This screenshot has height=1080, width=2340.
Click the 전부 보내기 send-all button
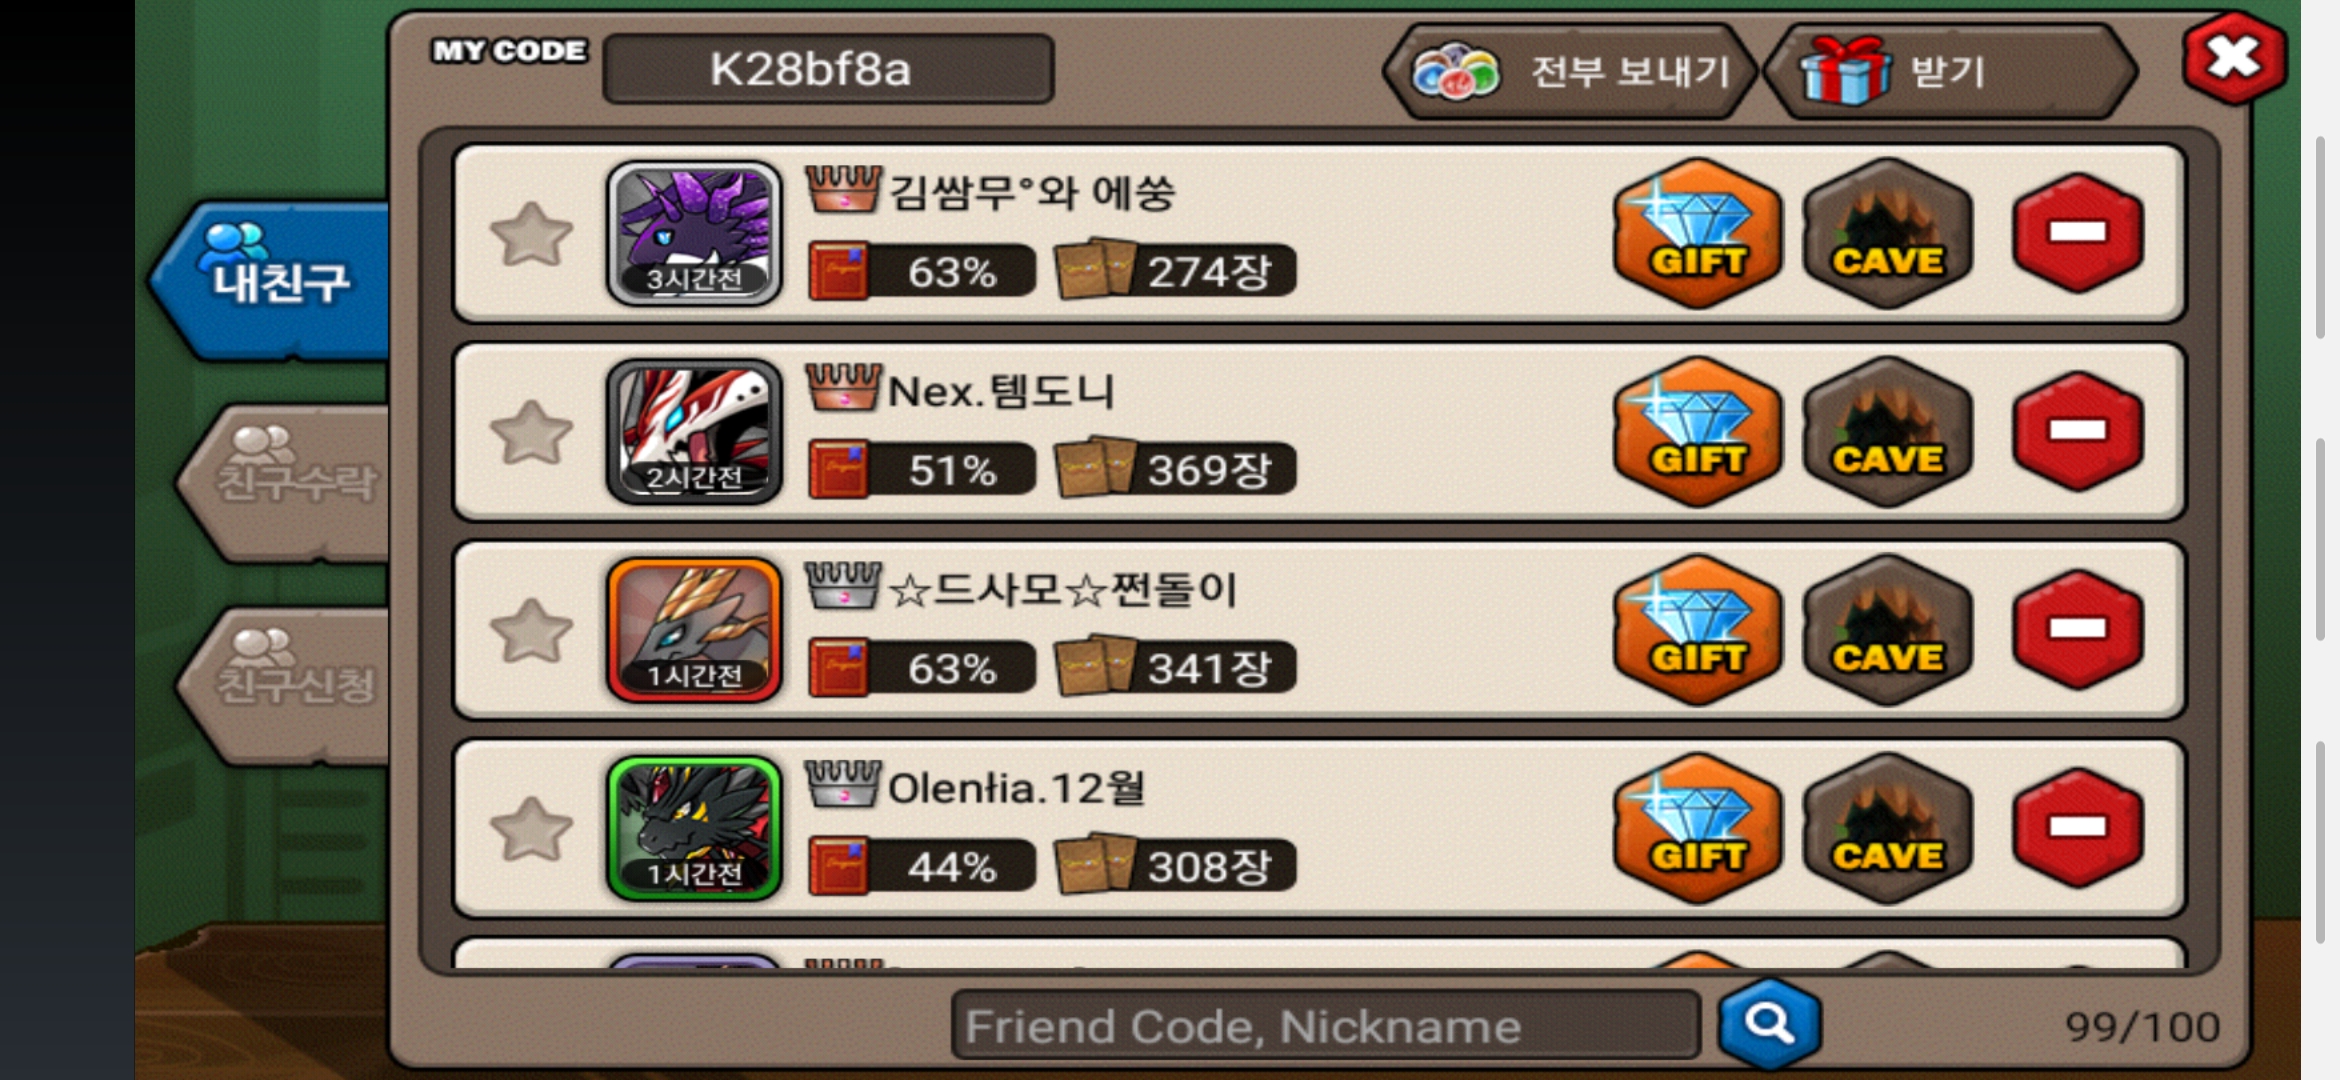[x=1570, y=71]
